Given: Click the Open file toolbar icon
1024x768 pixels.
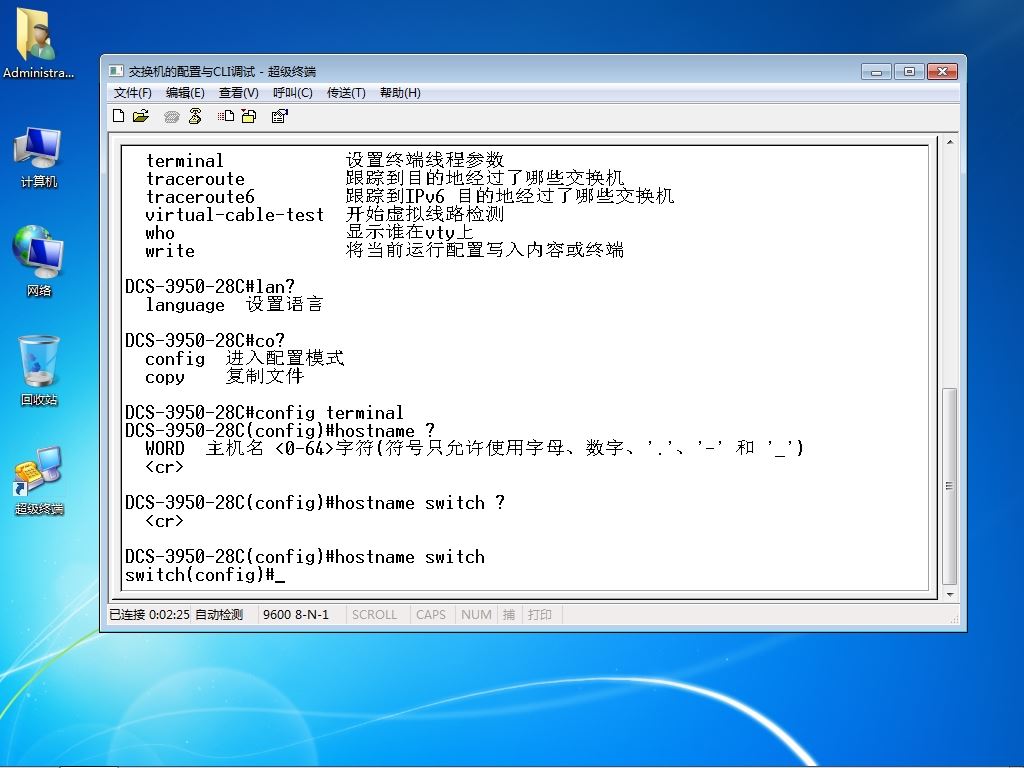Looking at the screenshot, I should [x=140, y=116].
